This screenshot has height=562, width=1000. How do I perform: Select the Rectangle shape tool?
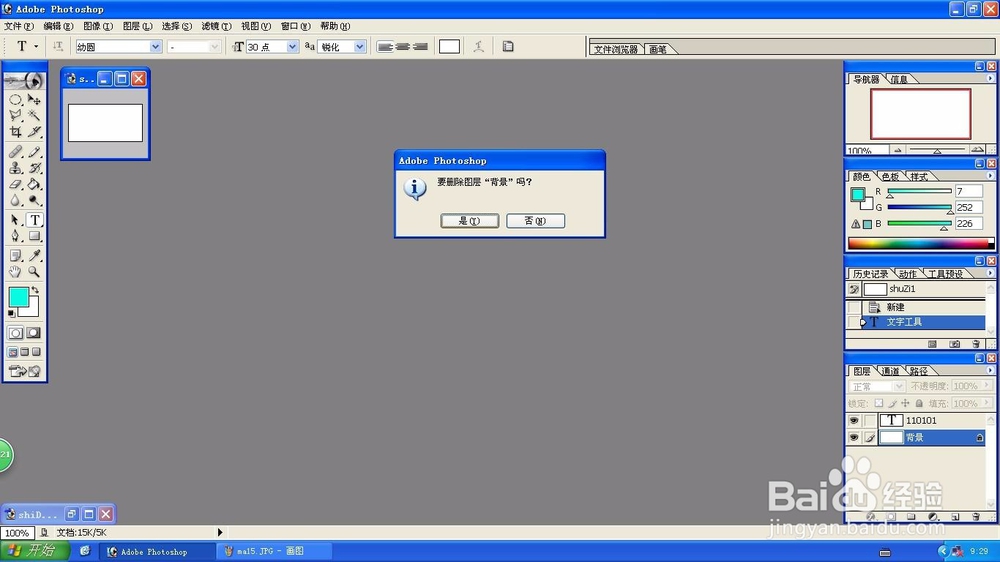[x=34, y=236]
